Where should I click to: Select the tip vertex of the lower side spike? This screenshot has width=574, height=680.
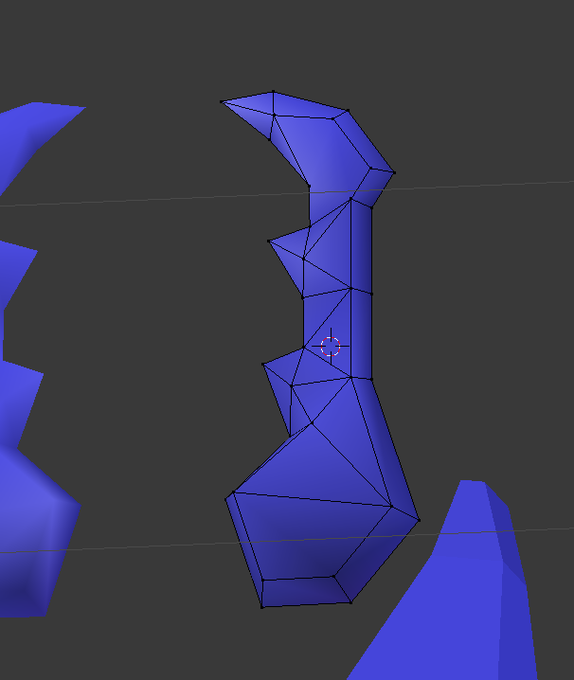[263, 364]
